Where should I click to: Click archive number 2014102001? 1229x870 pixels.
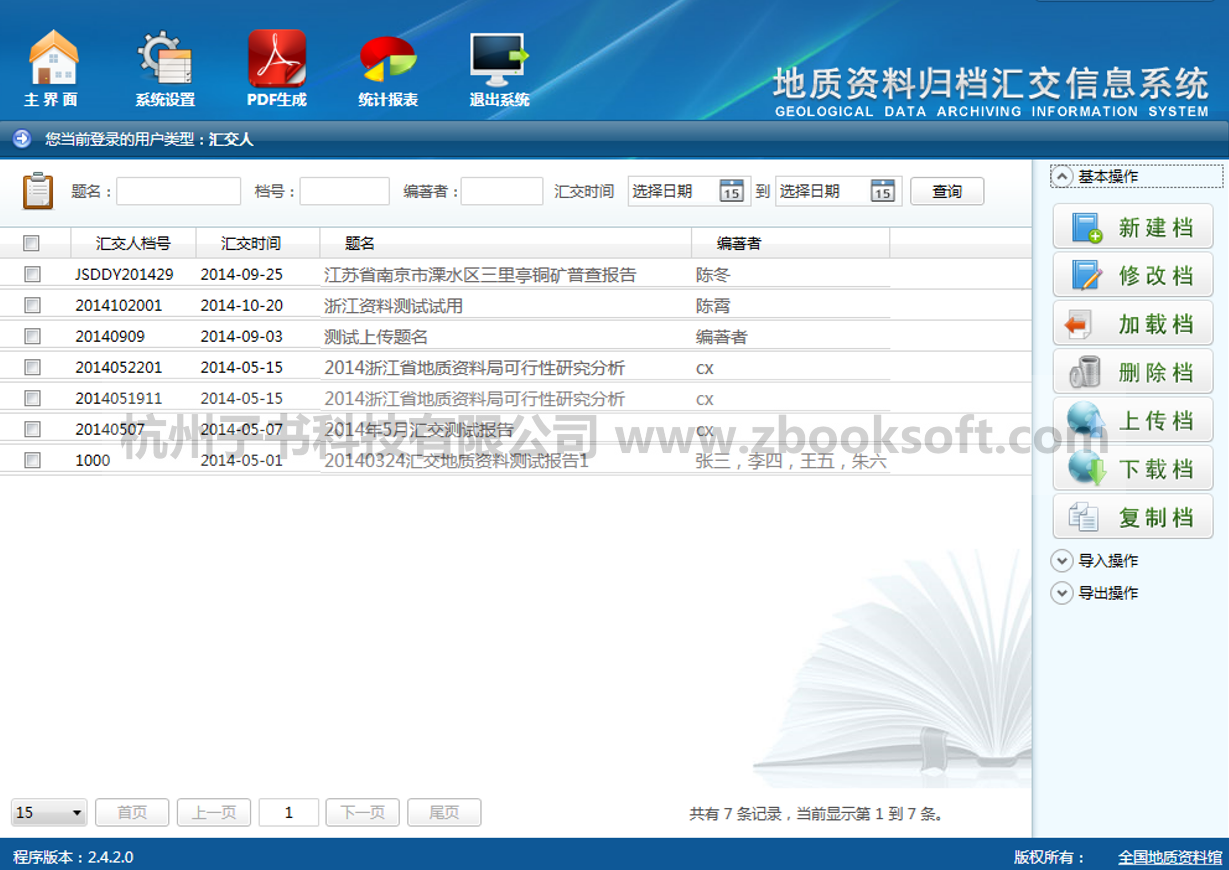(x=119, y=305)
